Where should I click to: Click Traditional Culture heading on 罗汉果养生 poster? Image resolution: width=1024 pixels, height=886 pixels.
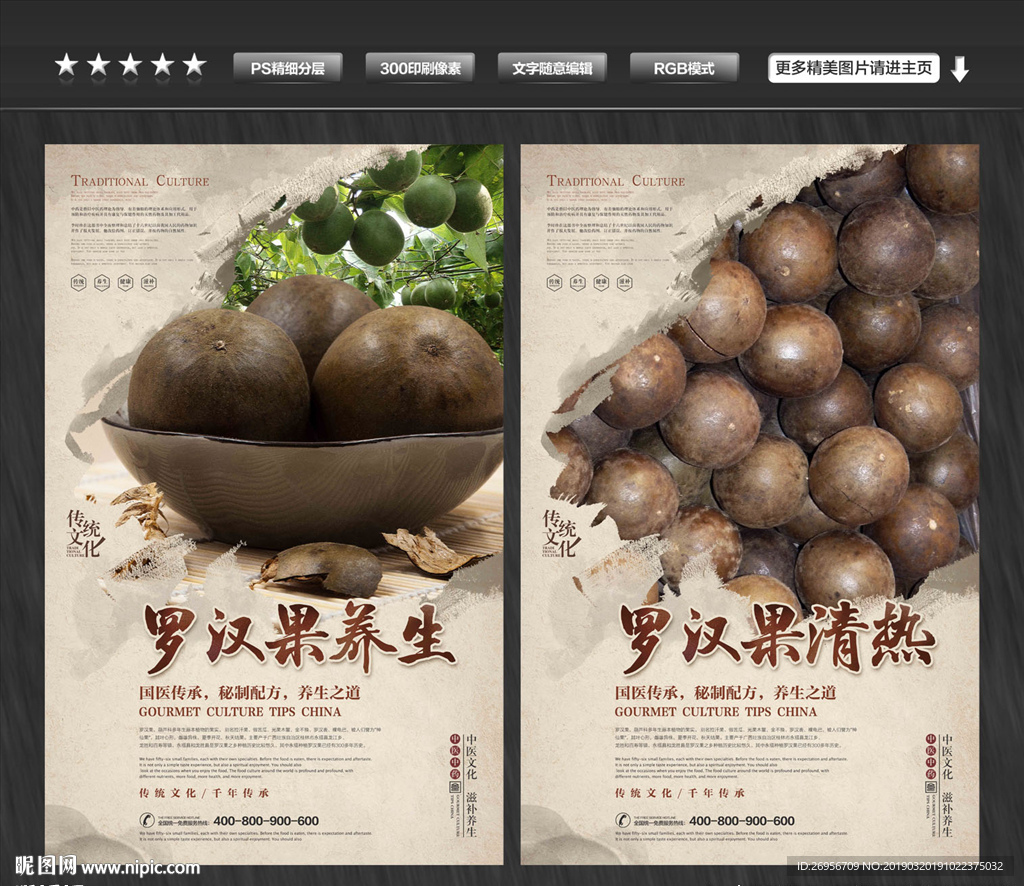pos(140,181)
